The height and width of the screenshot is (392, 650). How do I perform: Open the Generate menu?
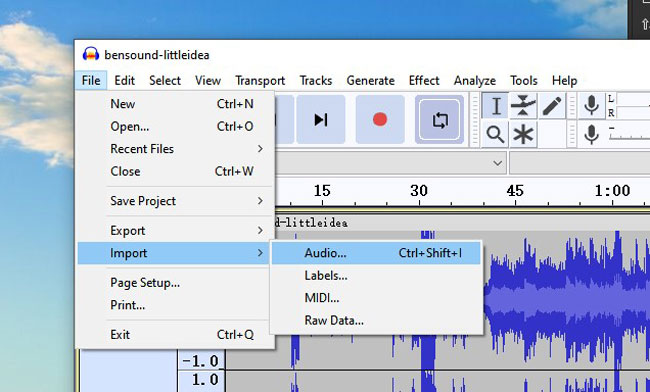[x=370, y=80]
